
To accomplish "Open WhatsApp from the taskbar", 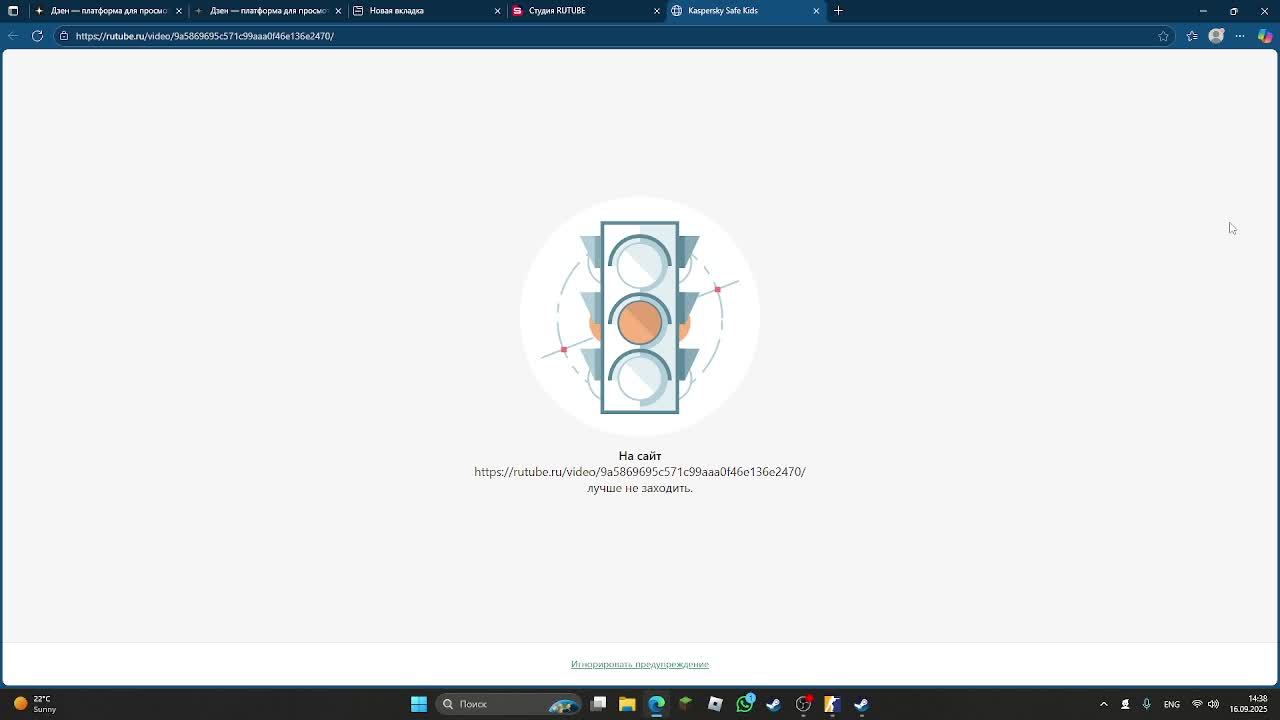I will [745, 704].
